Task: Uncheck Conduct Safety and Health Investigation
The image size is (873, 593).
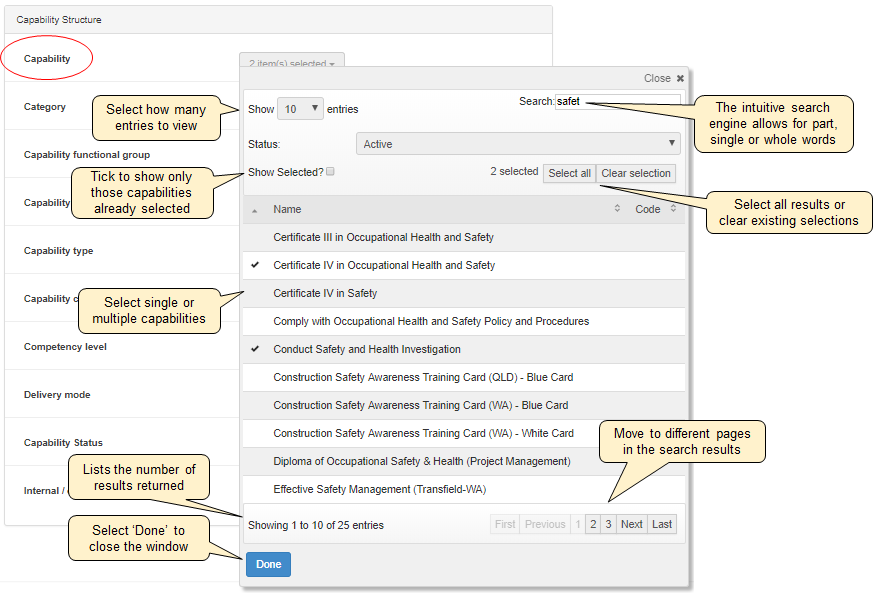Action: pos(367,349)
